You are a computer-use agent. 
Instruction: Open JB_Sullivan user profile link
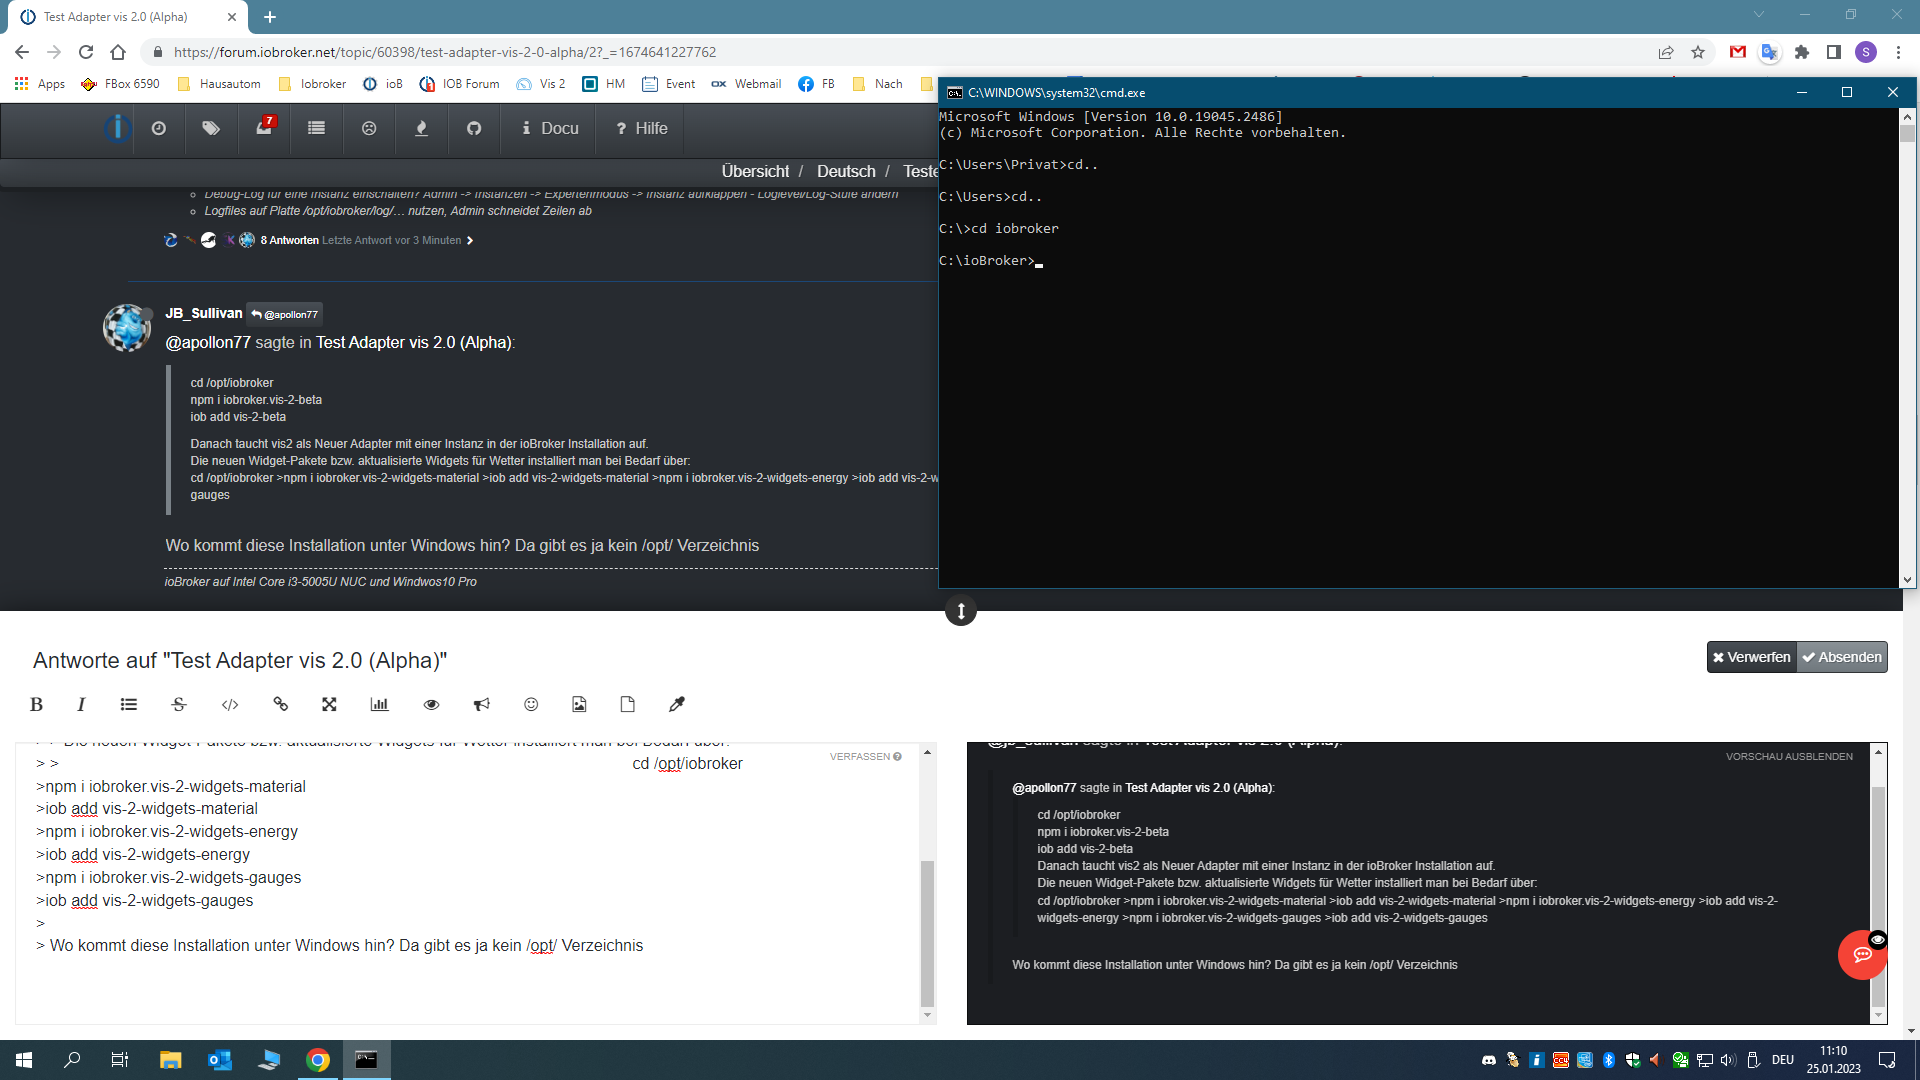tap(204, 313)
